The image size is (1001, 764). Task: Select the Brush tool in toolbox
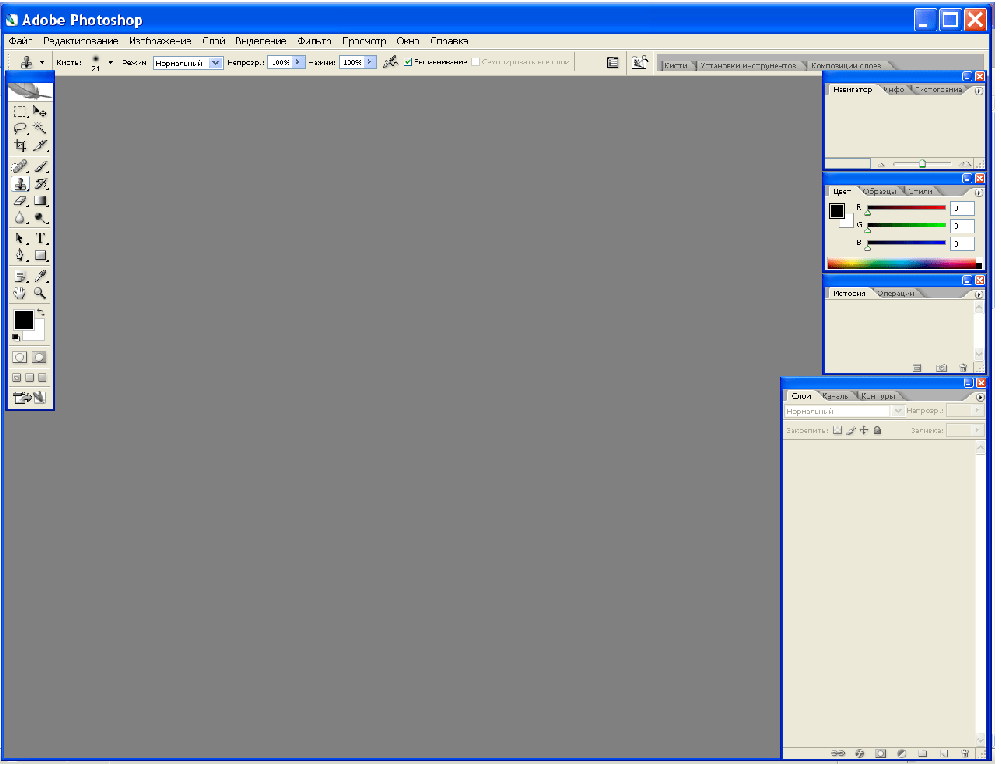[40, 167]
